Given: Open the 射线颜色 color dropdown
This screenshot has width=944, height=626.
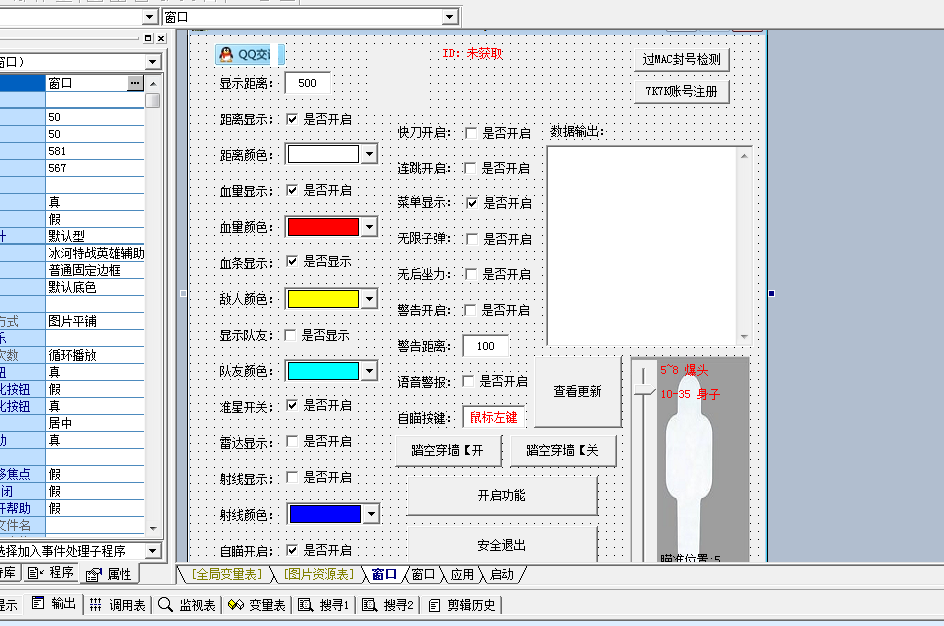Looking at the screenshot, I should click(370, 514).
